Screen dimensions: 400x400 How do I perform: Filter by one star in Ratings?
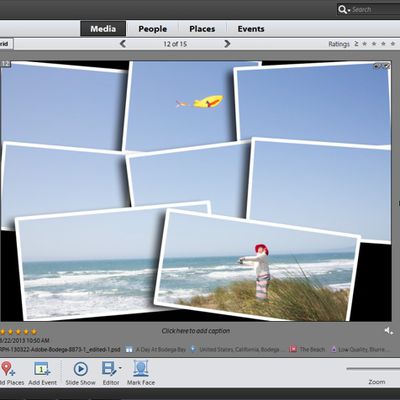(365, 44)
